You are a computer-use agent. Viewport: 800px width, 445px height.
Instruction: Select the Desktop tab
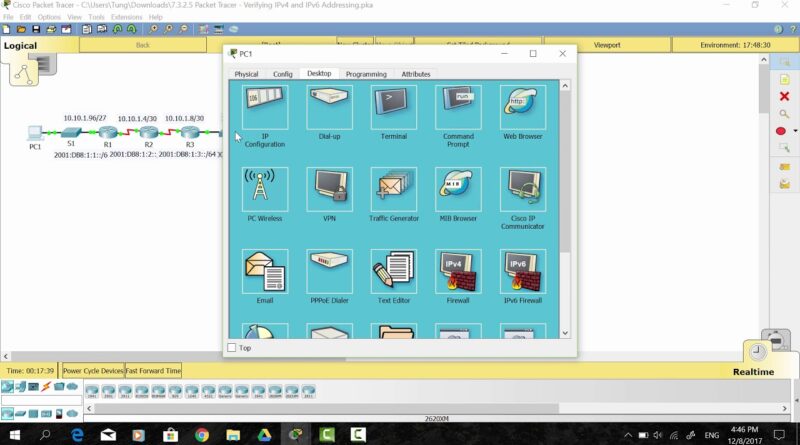[x=319, y=73]
